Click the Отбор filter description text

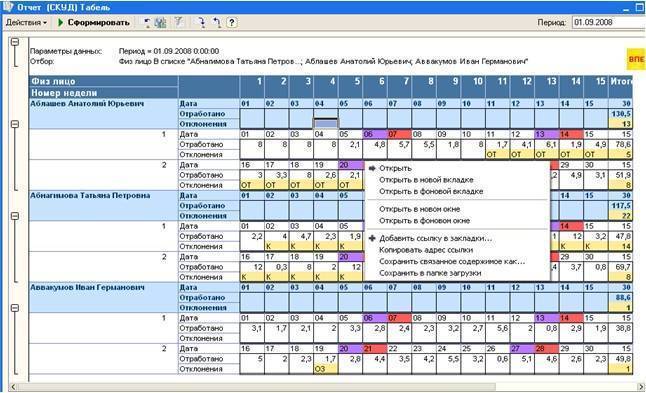323,61
